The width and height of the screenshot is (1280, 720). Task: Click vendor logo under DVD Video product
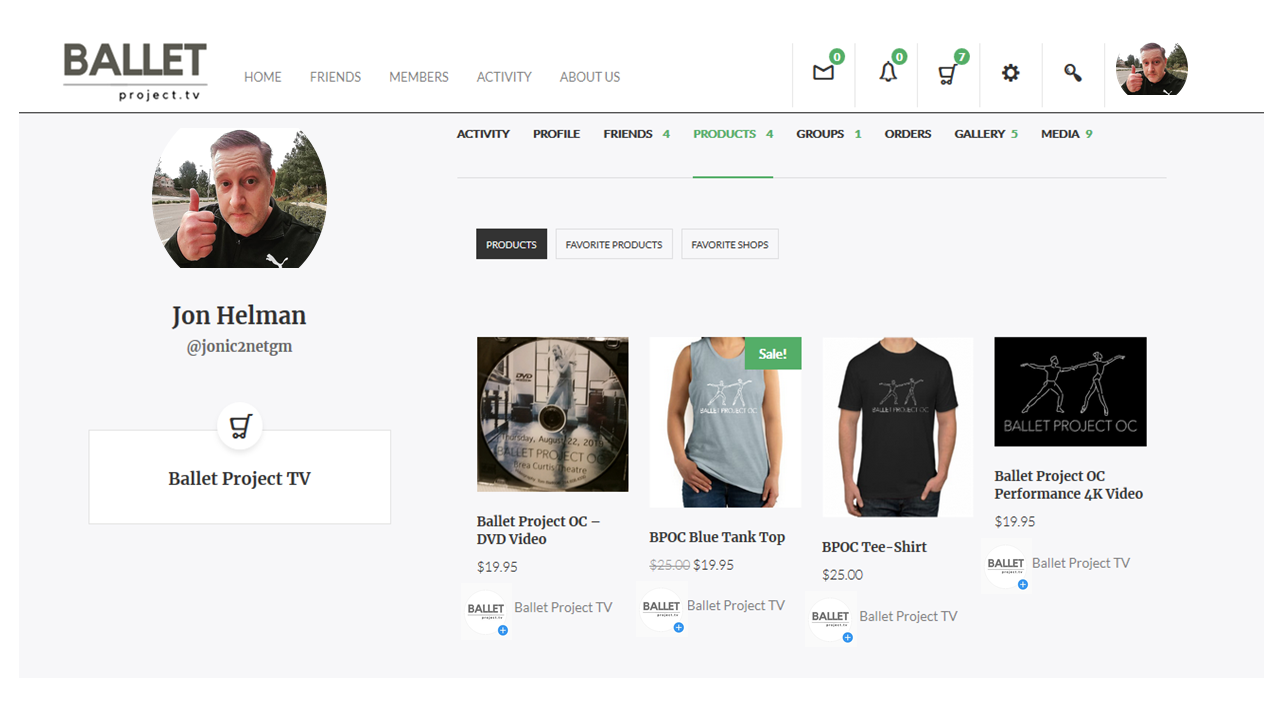tap(486, 610)
